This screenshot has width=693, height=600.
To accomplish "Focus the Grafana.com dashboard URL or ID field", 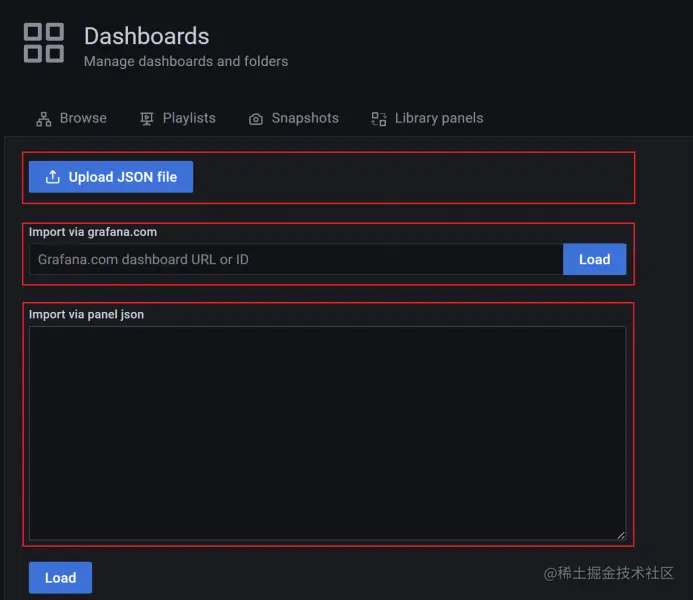I will [296, 259].
